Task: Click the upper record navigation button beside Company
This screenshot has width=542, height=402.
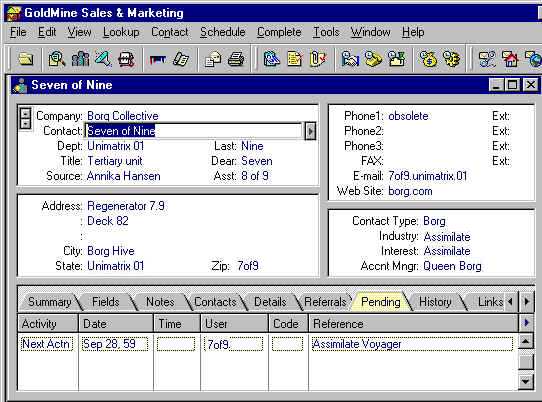Action: (x=25, y=114)
